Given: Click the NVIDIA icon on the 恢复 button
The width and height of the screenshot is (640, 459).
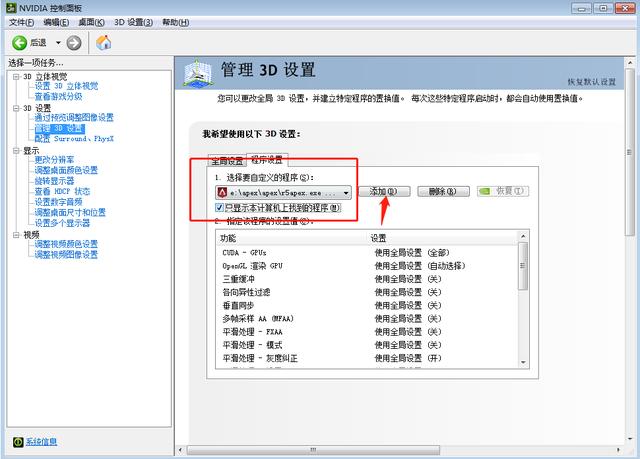Looking at the screenshot, I should click(x=485, y=191).
